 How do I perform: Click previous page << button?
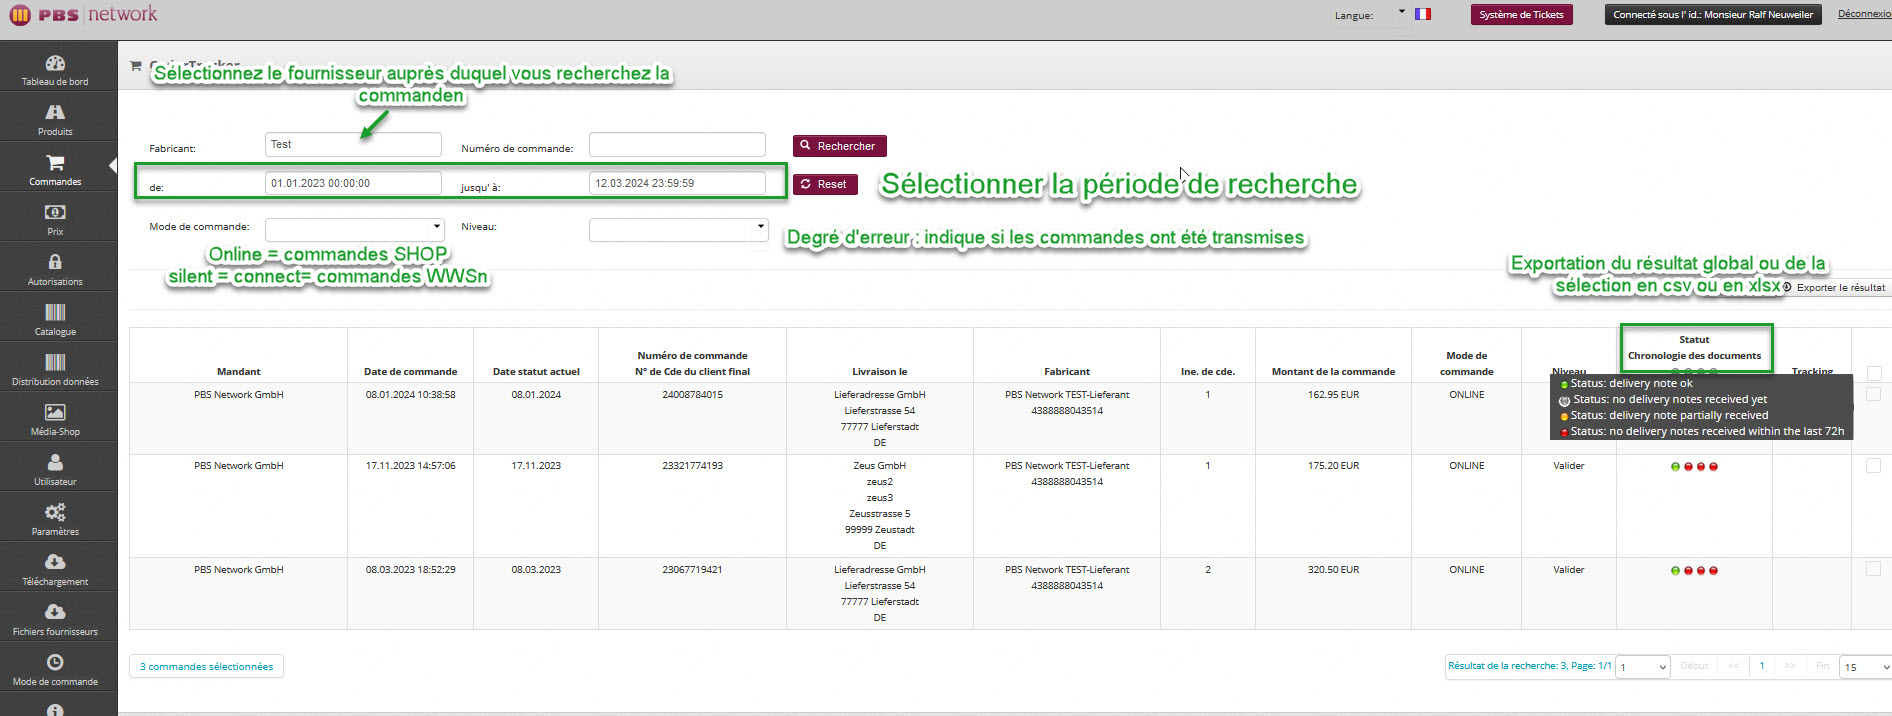1734,666
